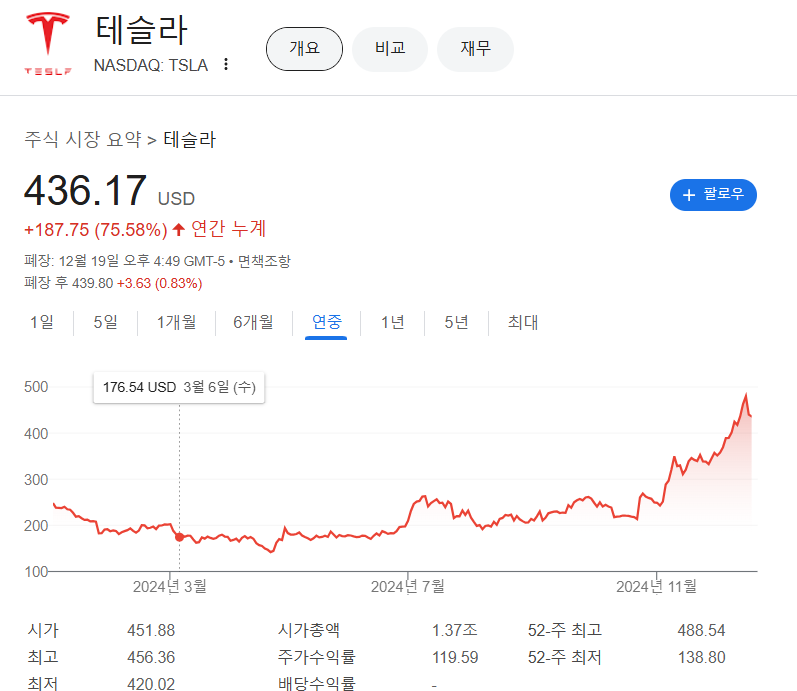This screenshot has height=691, width=797.
Task: Click the 최고 value 456.36
Action: click(151, 657)
